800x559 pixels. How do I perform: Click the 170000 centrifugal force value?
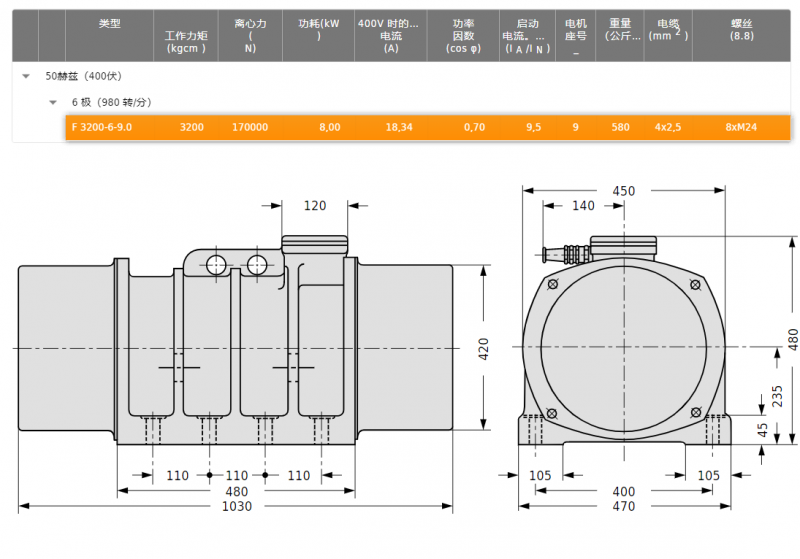click(250, 127)
